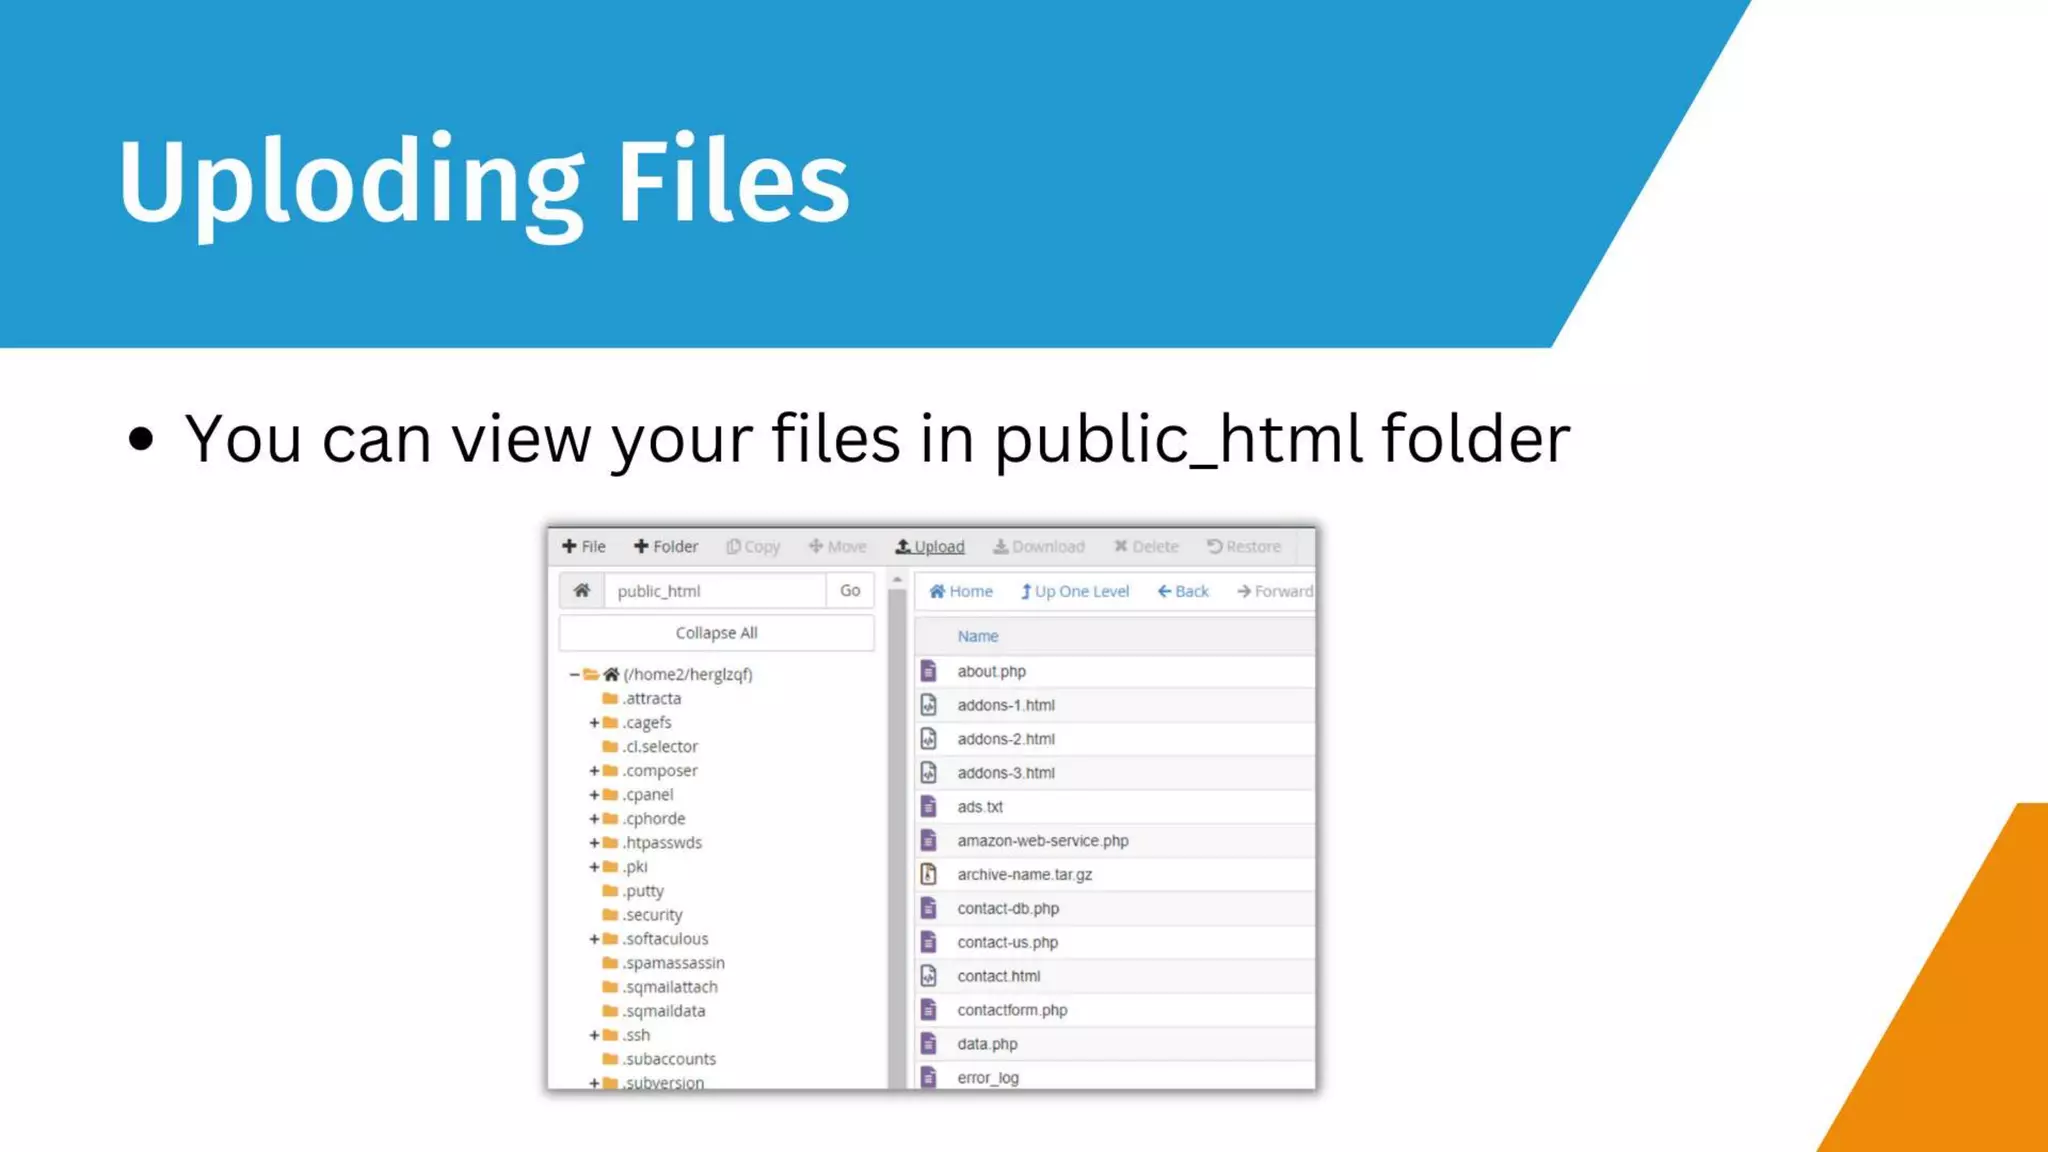Click Up One Level link
The width and height of the screenshot is (2048, 1152).
[1075, 591]
